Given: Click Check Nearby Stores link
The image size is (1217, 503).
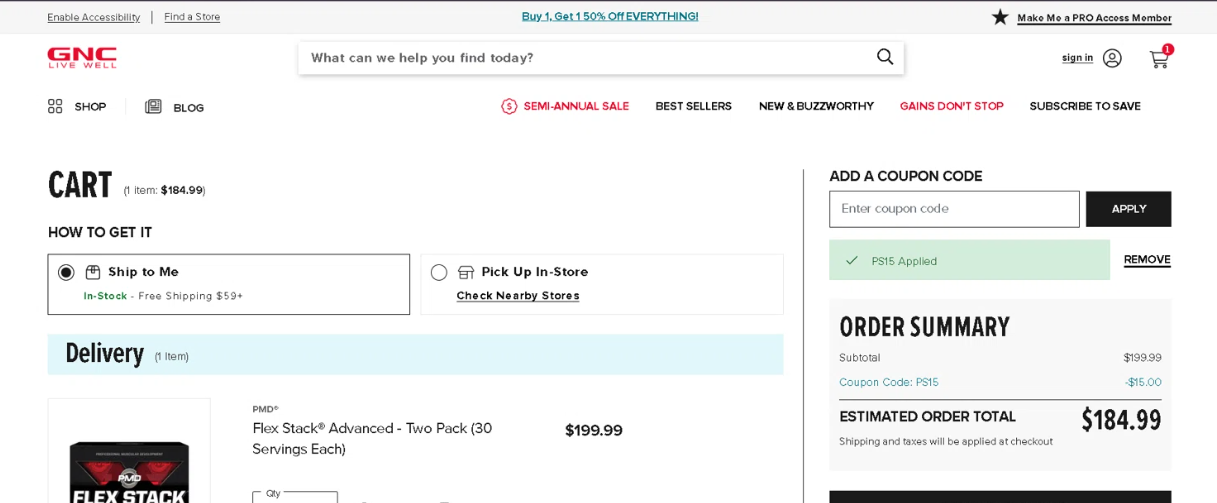Looking at the screenshot, I should click(518, 296).
